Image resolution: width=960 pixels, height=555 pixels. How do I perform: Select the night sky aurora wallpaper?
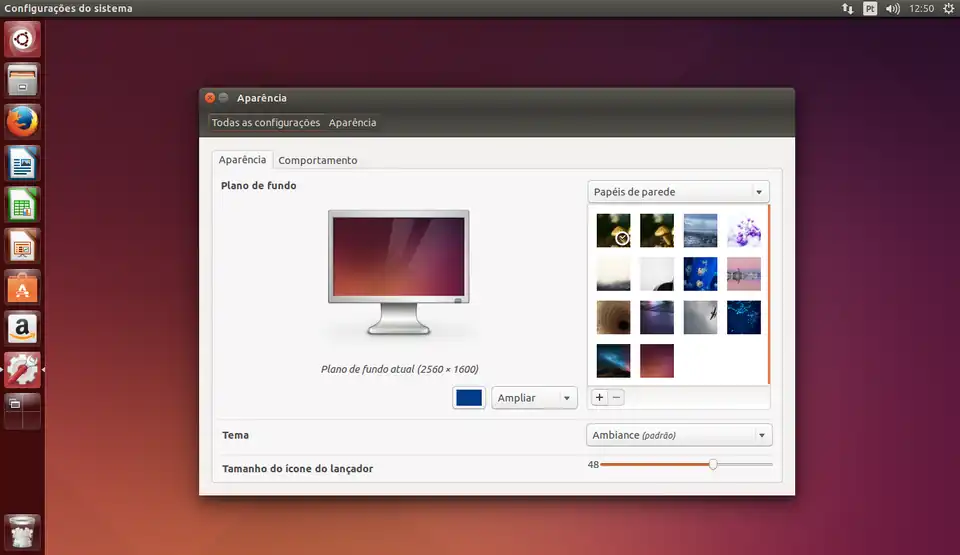[x=613, y=361]
